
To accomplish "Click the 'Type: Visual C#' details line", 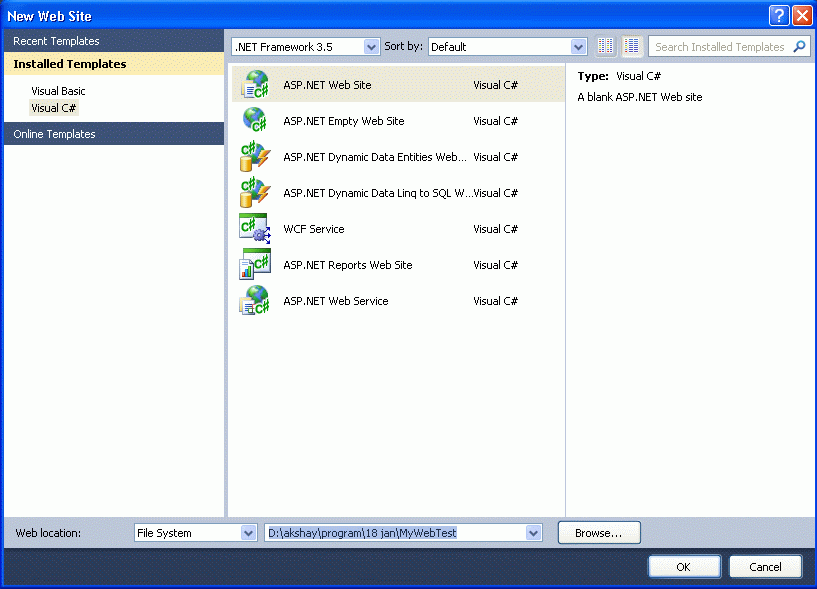I will [619, 76].
